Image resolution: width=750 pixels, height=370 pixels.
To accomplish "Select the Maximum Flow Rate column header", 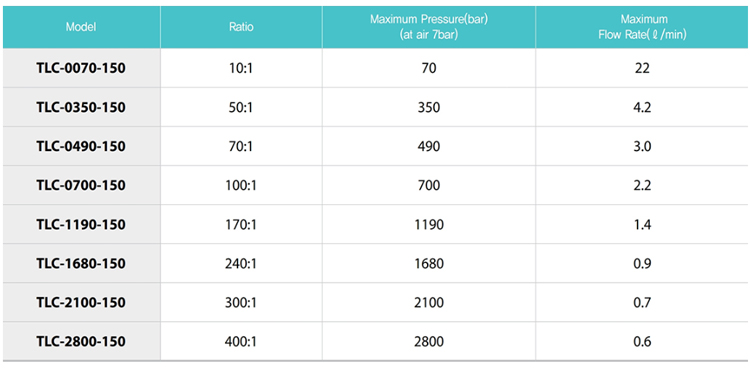I will pos(642,27).
